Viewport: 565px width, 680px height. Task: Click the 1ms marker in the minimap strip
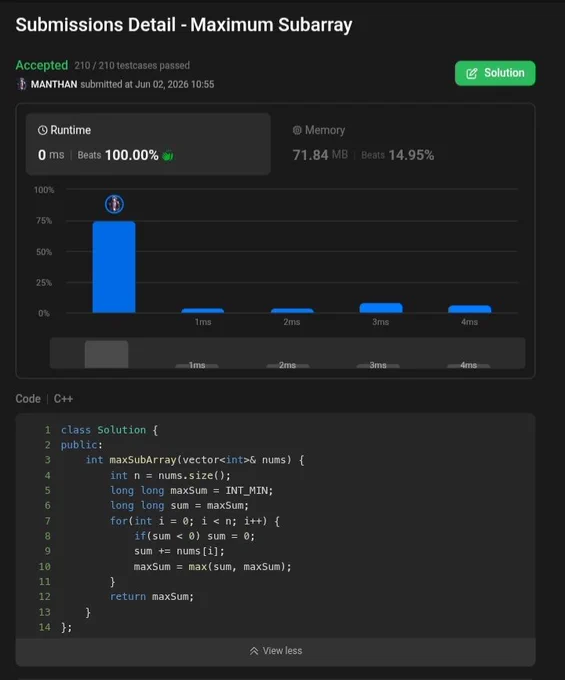tap(197, 365)
